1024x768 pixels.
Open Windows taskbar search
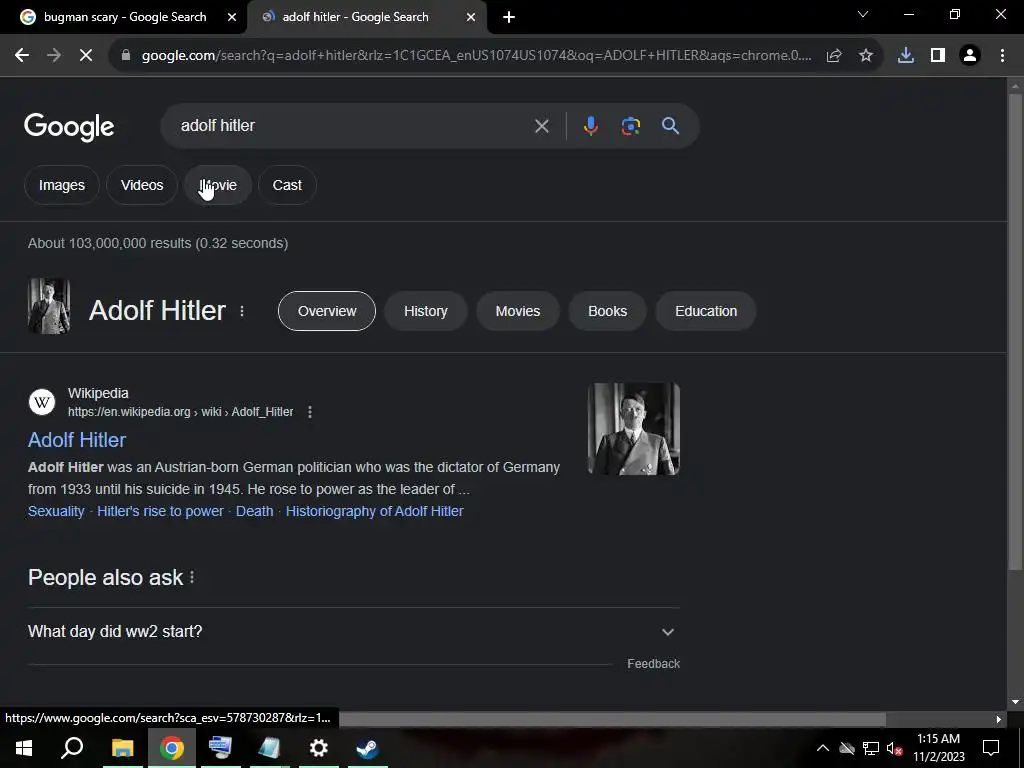[72, 748]
